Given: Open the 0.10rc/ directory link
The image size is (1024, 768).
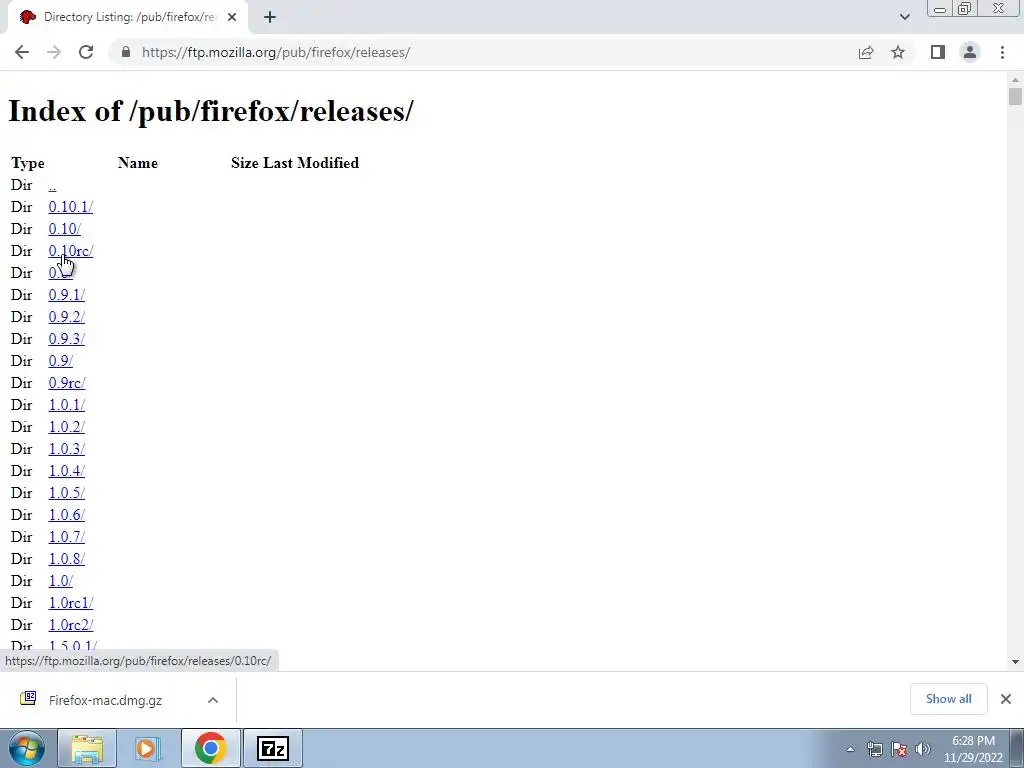Looking at the screenshot, I should tap(71, 251).
